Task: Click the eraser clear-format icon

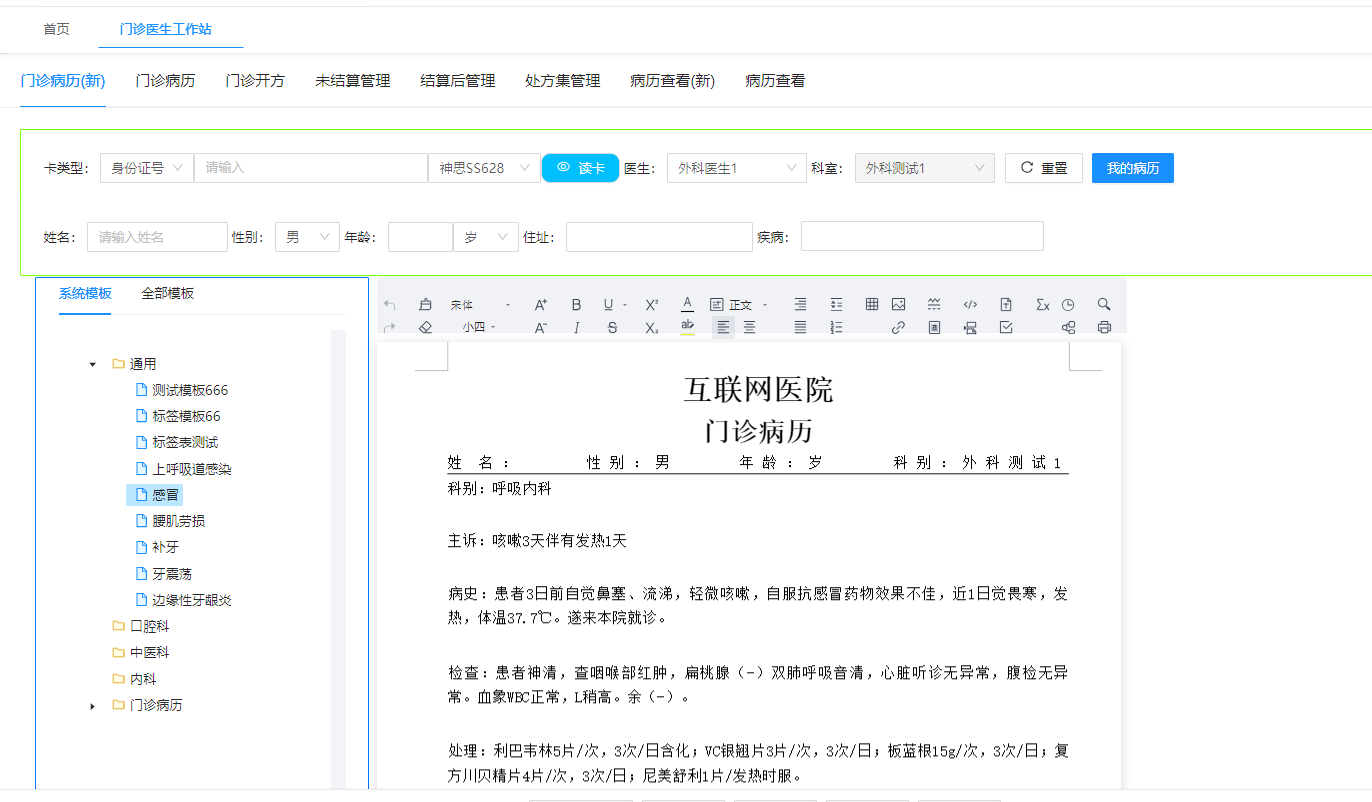Action: pyautogui.click(x=425, y=327)
